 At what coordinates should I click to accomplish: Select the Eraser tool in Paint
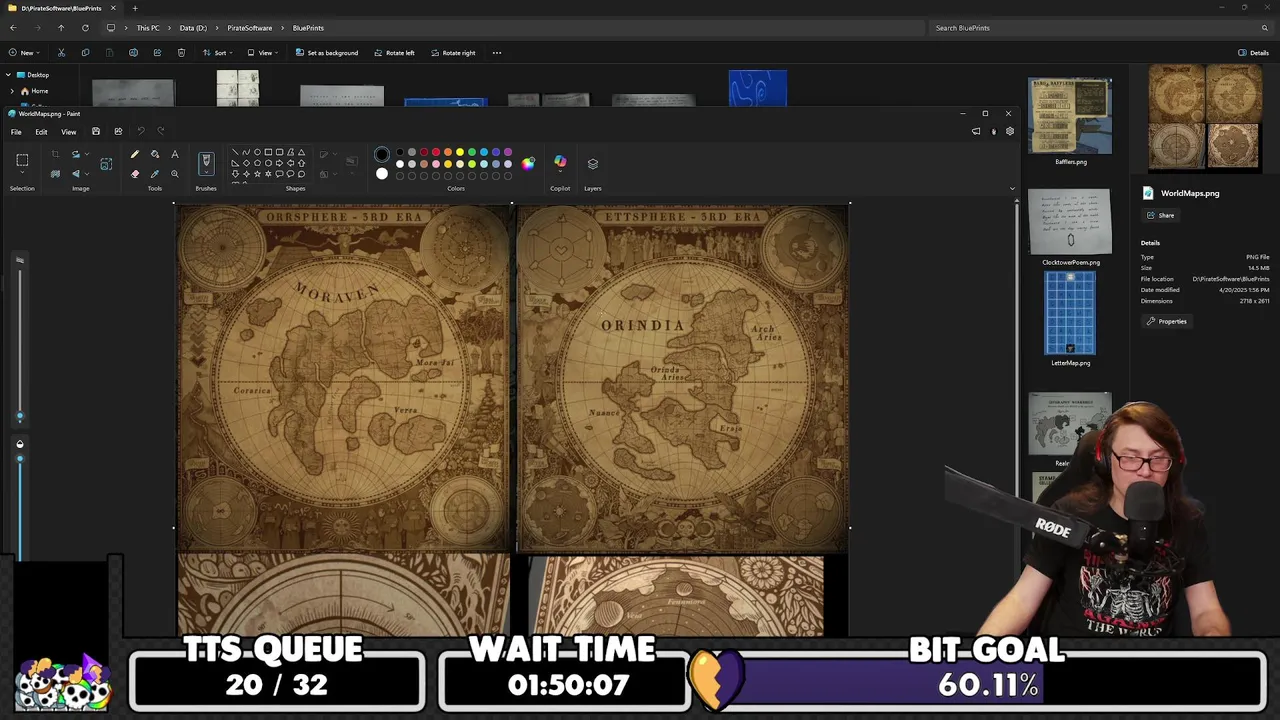tap(135, 174)
